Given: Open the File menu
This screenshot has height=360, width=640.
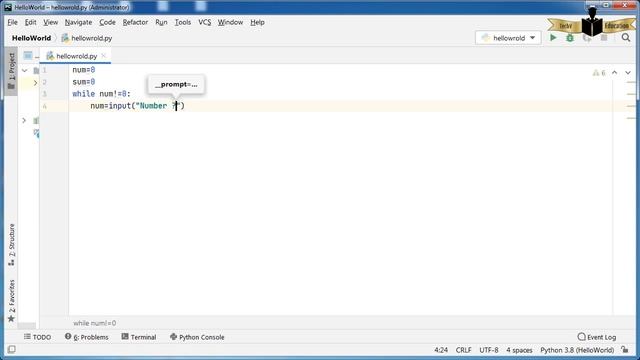Looking at the screenshot, I should tap(12, 22).
